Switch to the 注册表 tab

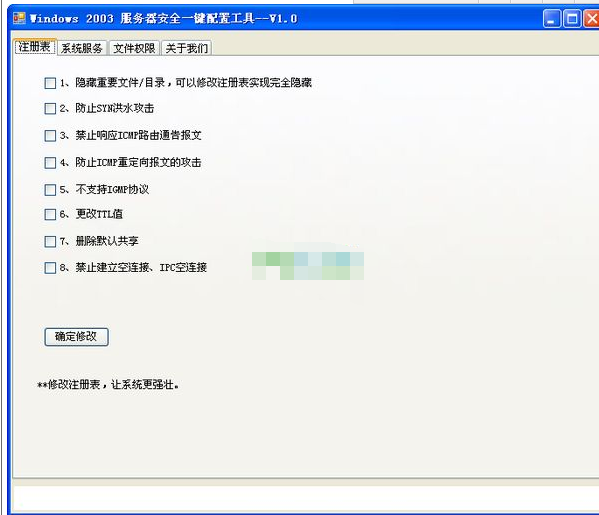tap(34, 47)
